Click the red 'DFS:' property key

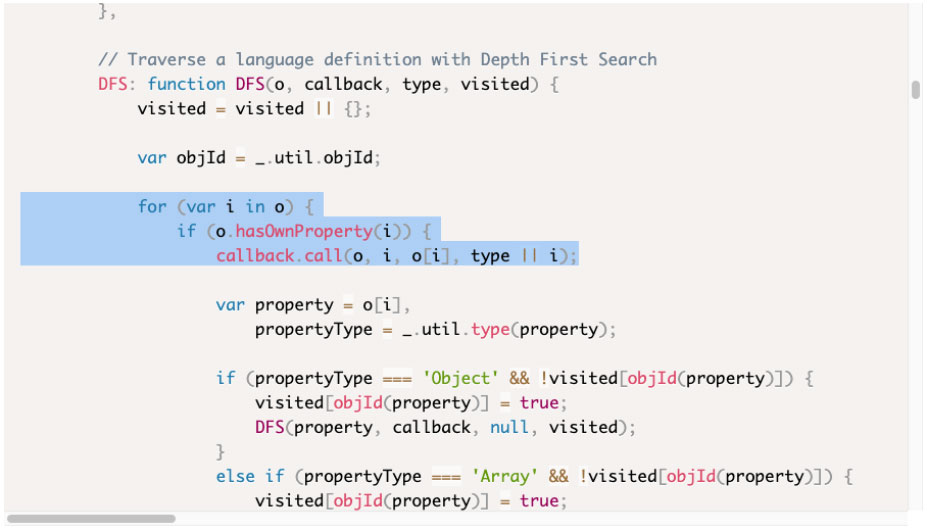tap(116, 84)
